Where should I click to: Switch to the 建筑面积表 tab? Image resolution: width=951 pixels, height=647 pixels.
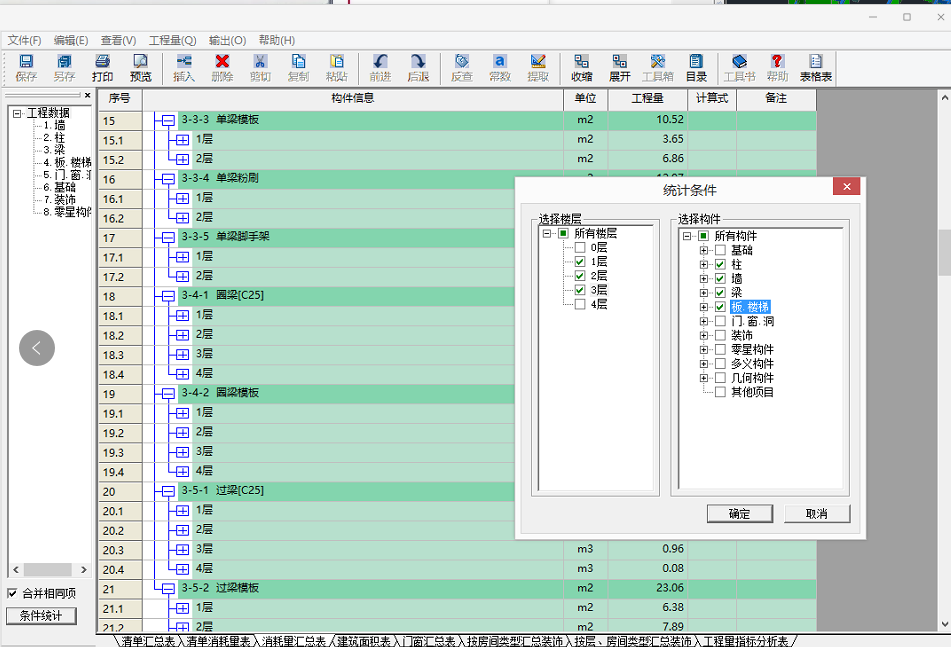363,640
